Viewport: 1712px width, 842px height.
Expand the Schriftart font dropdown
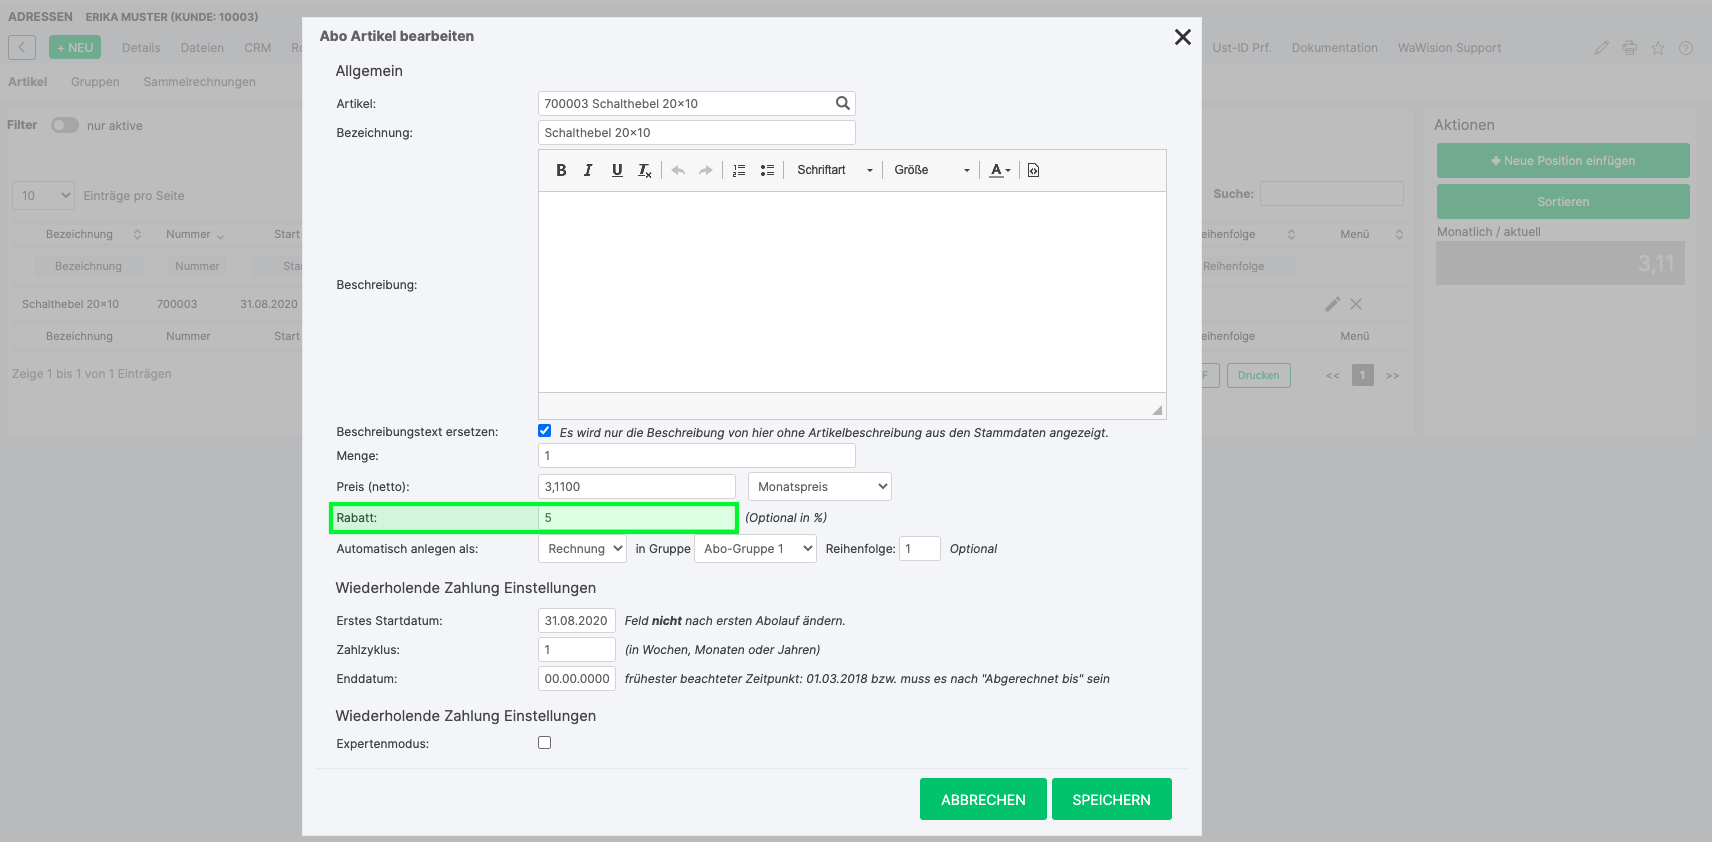click(834, 170)
